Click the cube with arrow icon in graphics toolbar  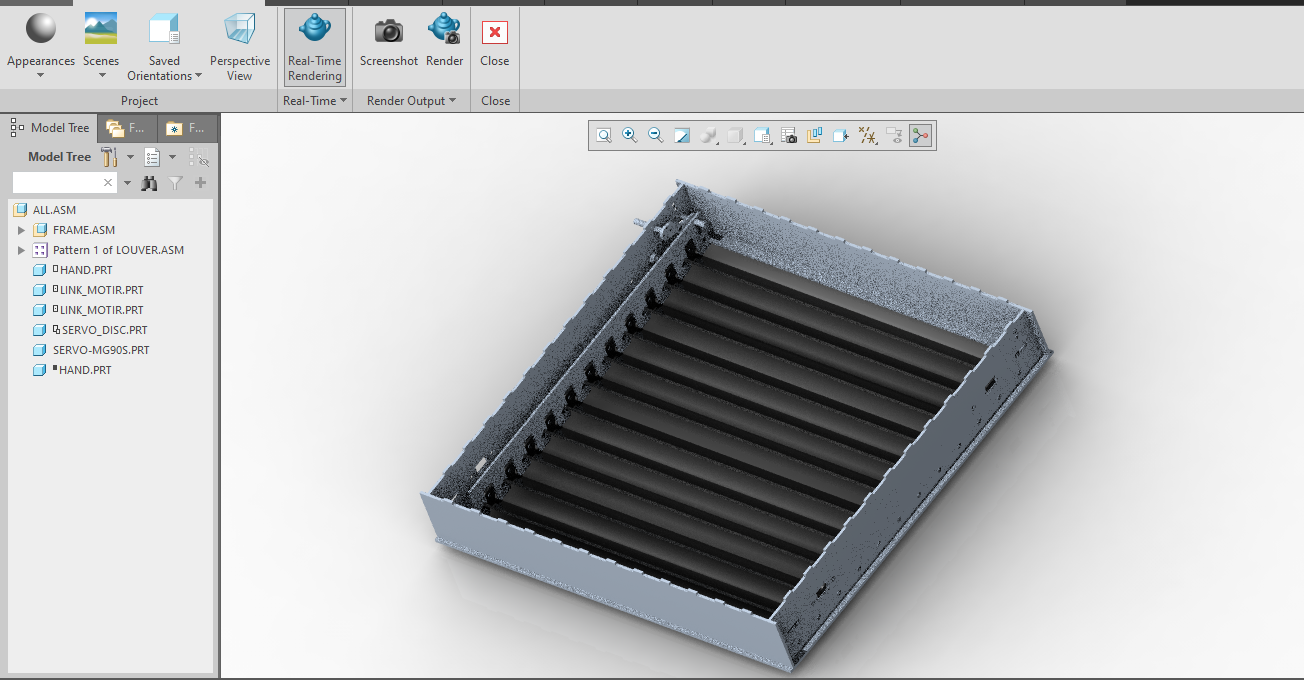coord(841,136)
